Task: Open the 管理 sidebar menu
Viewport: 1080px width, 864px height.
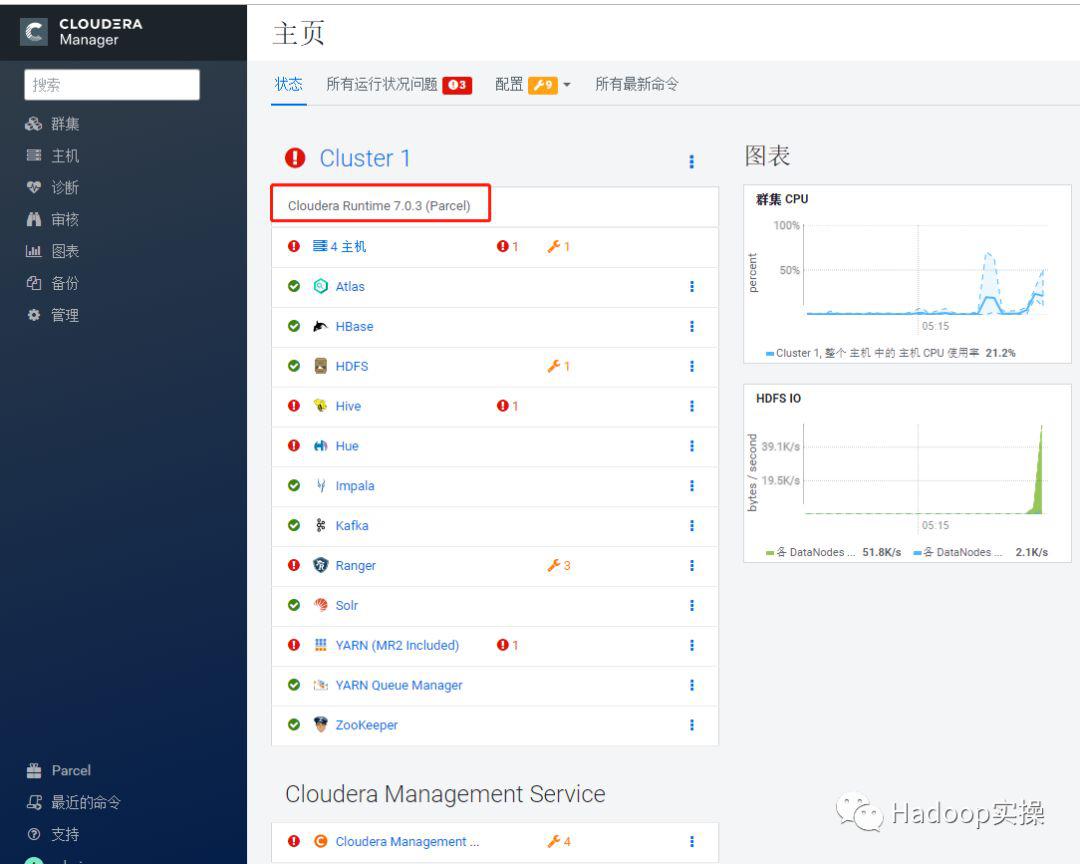Action: [x=52, y=315]
